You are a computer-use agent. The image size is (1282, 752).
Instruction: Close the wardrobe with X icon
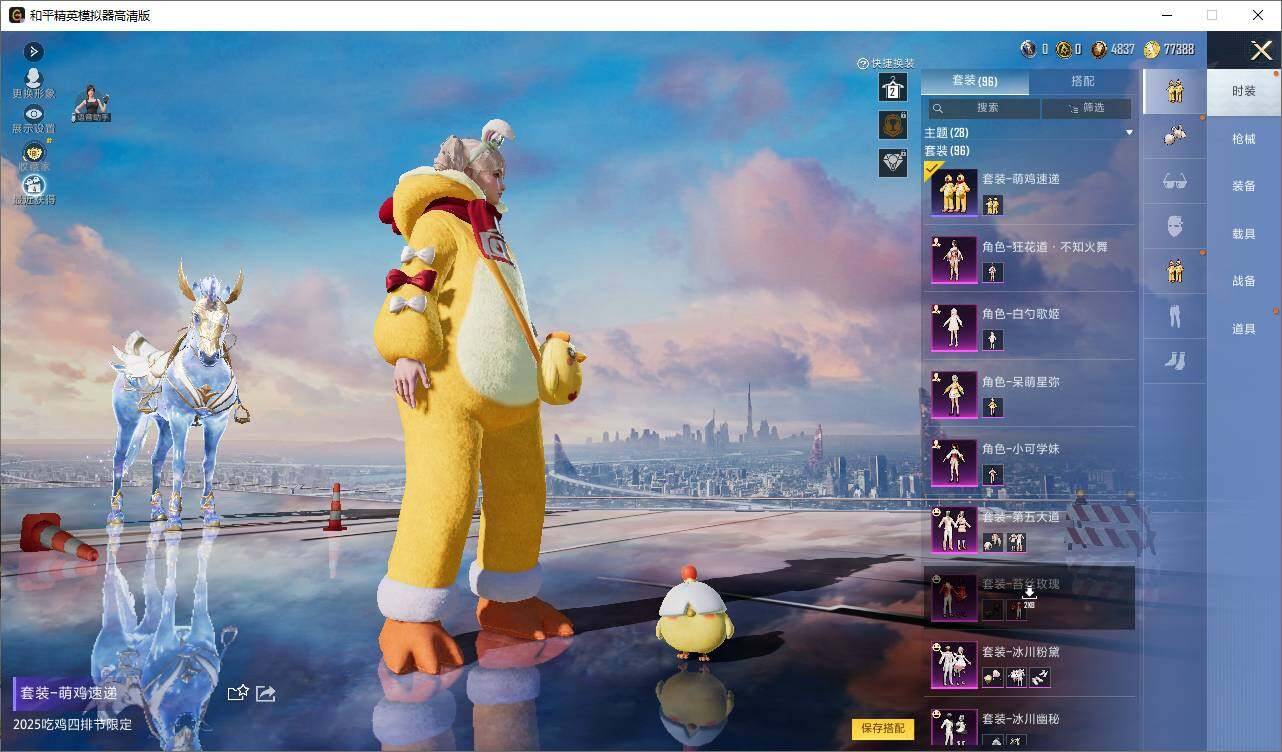click(x=1261, y=50)
